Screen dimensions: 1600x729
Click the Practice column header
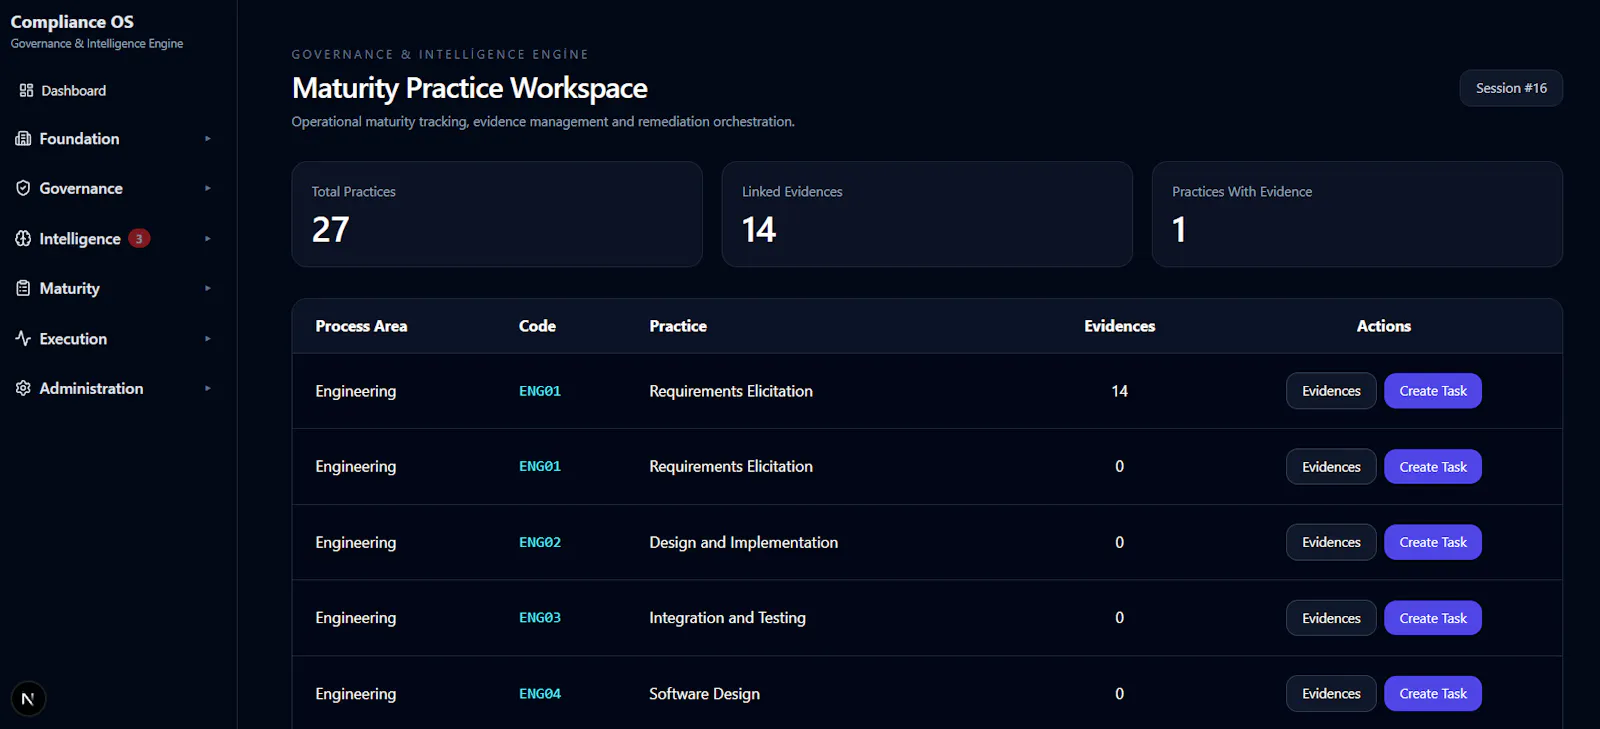point(678,326)
